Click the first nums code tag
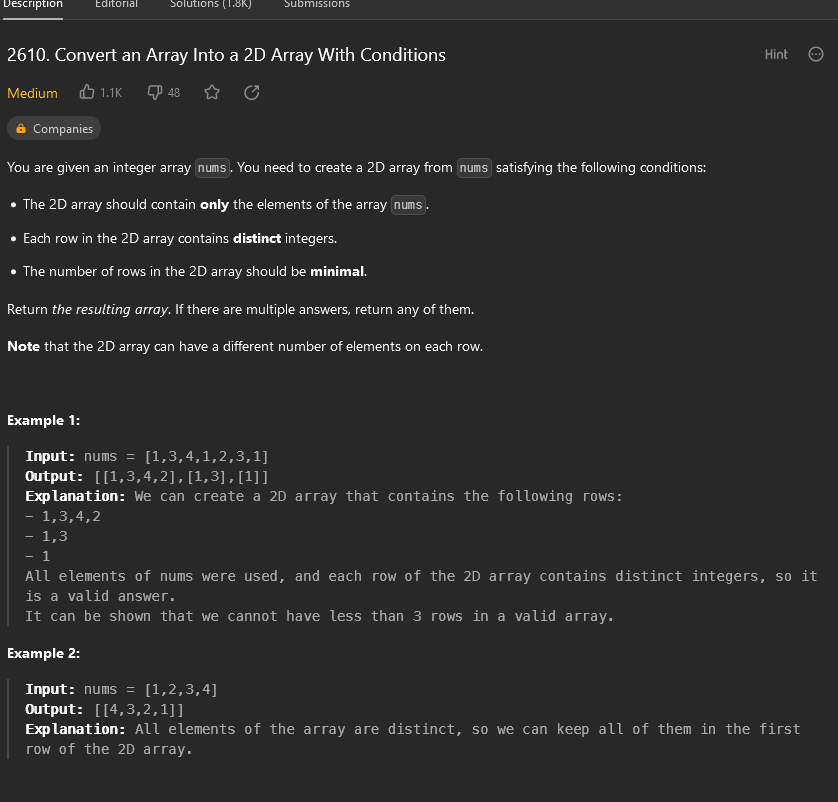The image size is (838, 802). [212, 168]
